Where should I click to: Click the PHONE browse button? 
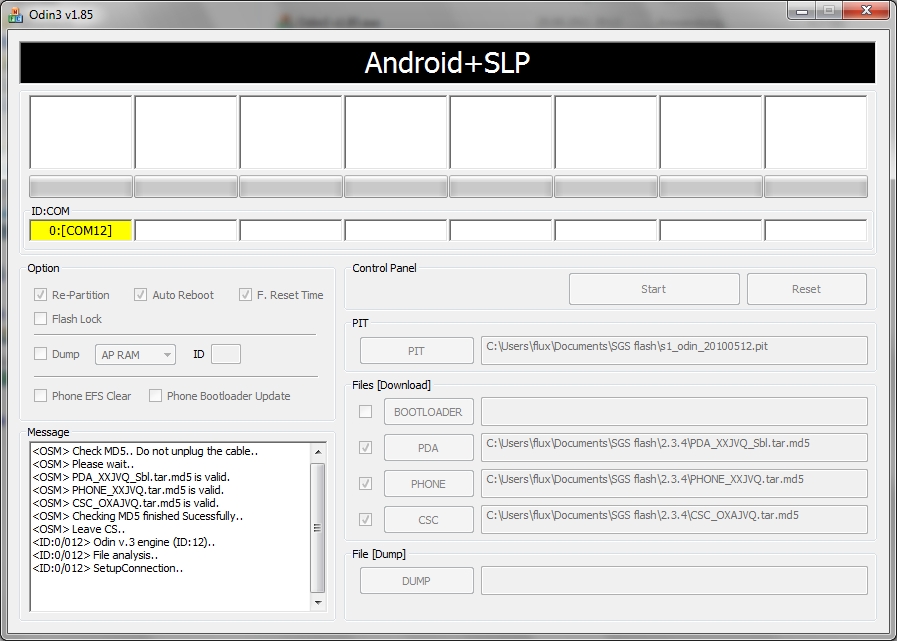click(x=428, y=484)
